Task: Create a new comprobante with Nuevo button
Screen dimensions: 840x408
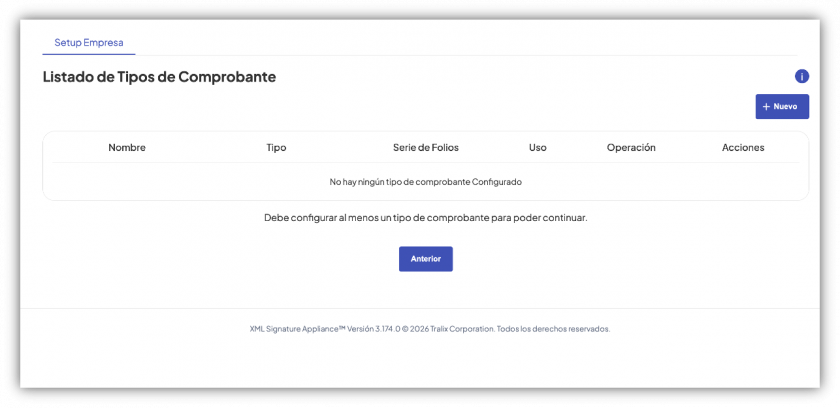Action: click(782, 107)
